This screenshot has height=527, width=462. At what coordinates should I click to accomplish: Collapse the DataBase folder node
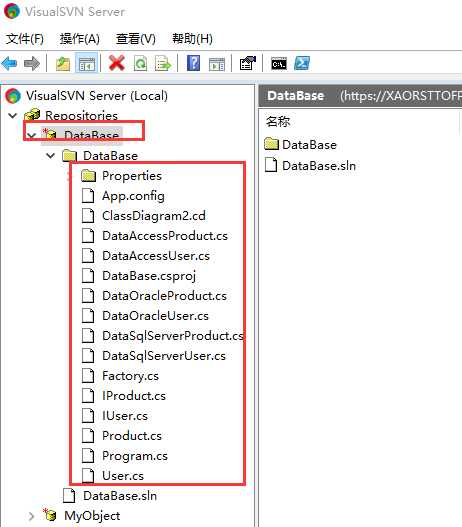pos(50,156)
